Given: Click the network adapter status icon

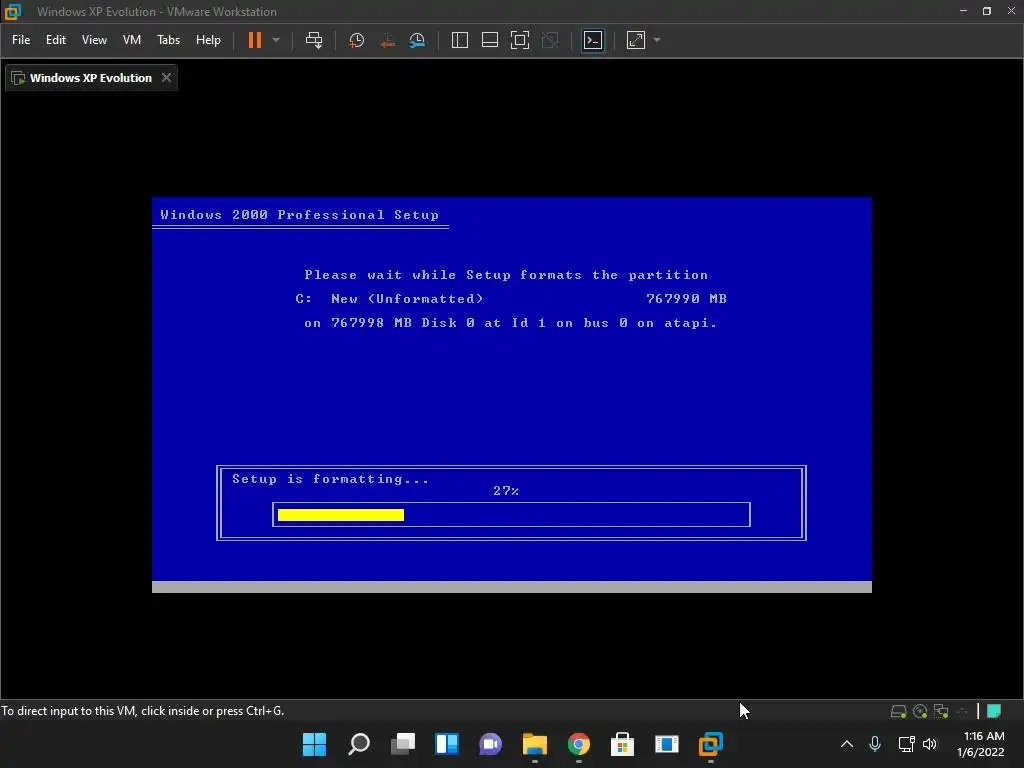Looking at the screenshot, I should 941,711.
